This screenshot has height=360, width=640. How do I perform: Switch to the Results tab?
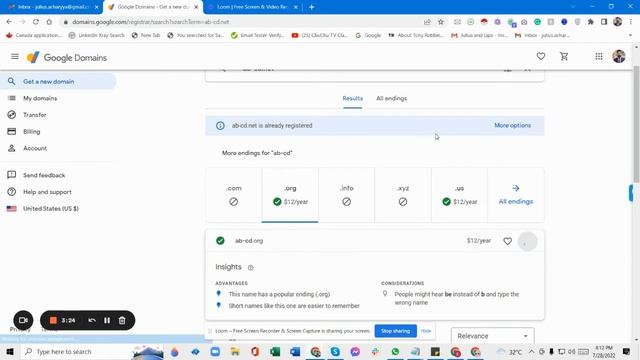[352, 98]
